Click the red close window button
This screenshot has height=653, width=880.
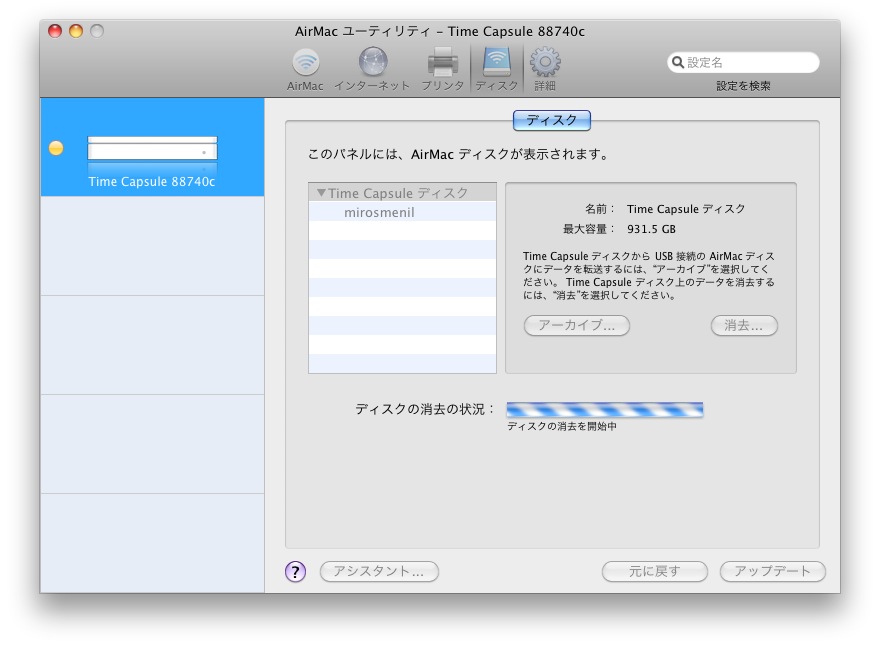point(55,31)
